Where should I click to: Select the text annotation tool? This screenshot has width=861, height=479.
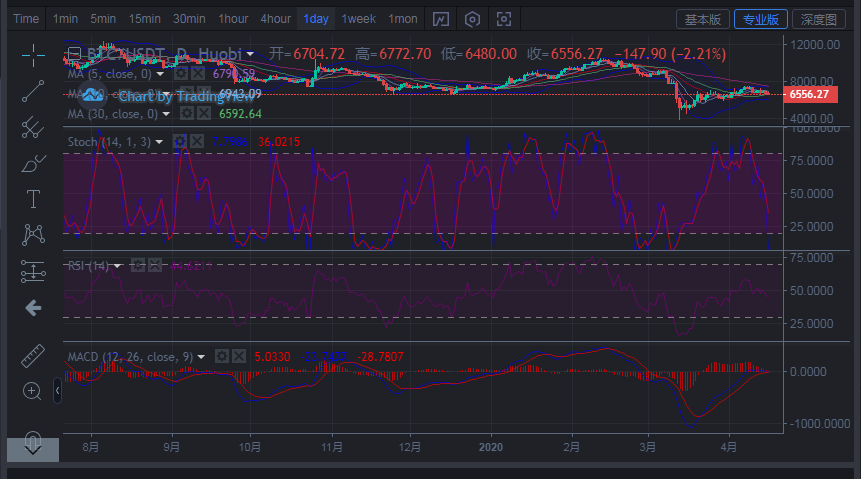click(33, 199)
